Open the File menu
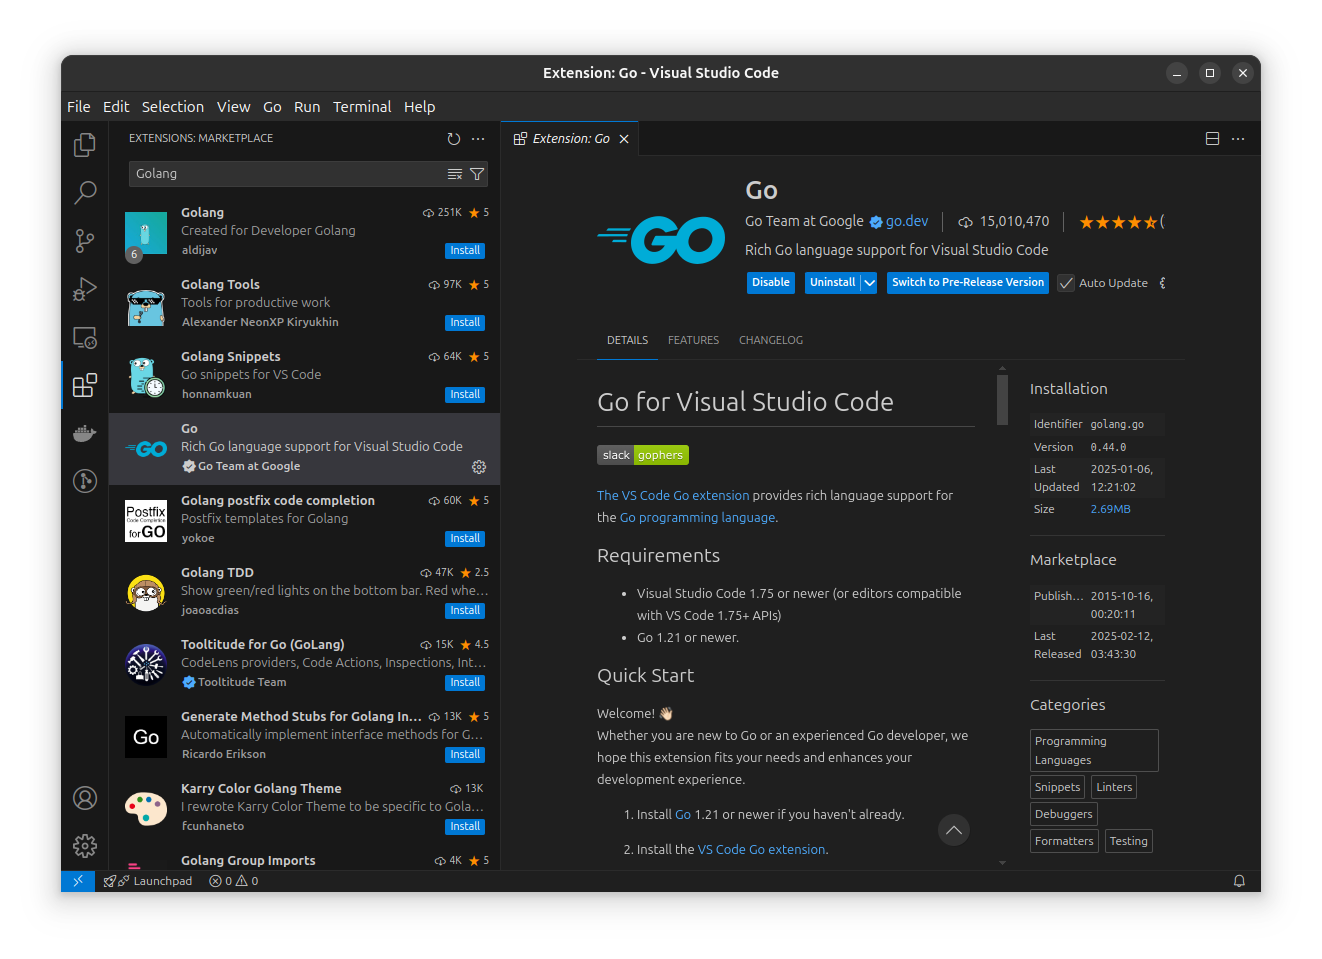1322x959 pixels. (x=79, y=107)
